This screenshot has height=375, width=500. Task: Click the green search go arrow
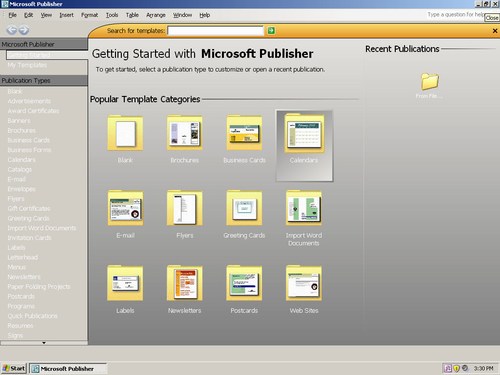pyautogui.click(x=271, y=31)
